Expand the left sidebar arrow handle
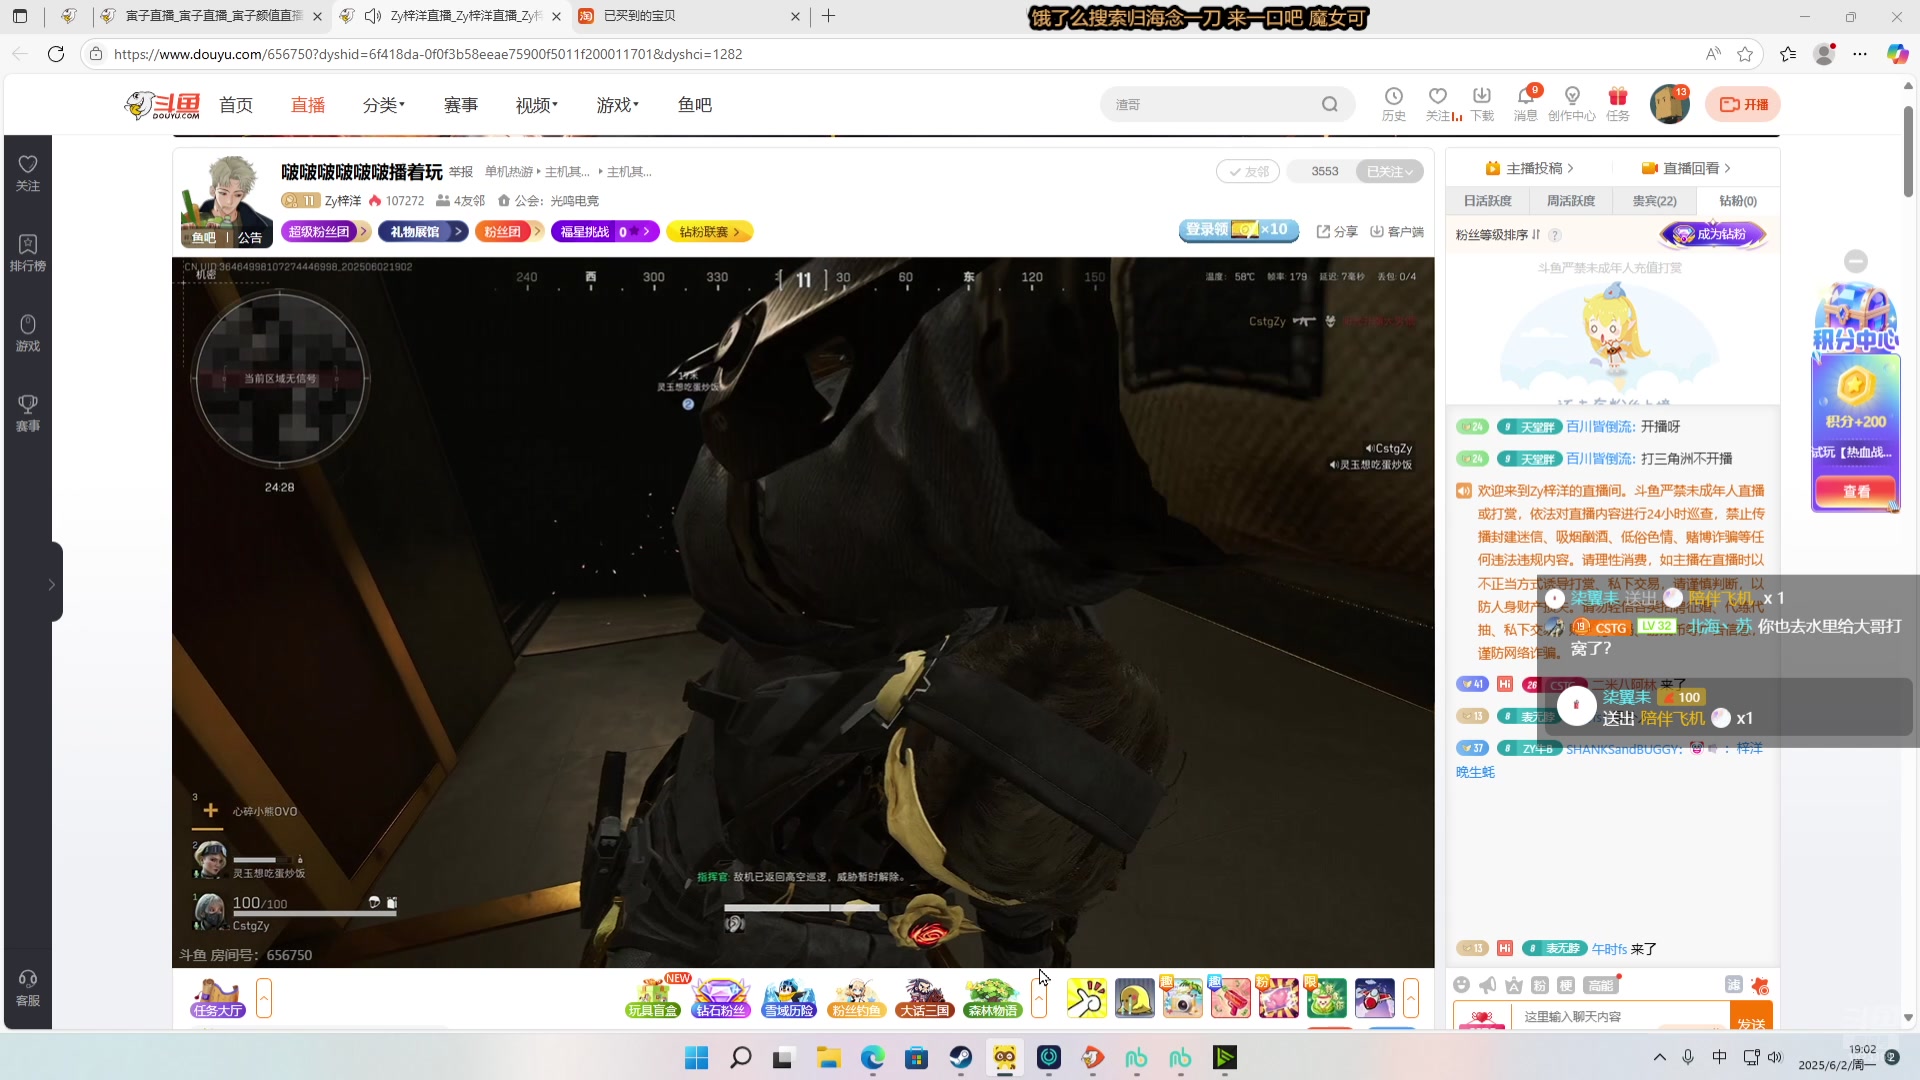Screen dimensions: 1920x1080 pyautogui.click(x=51, y=583)
